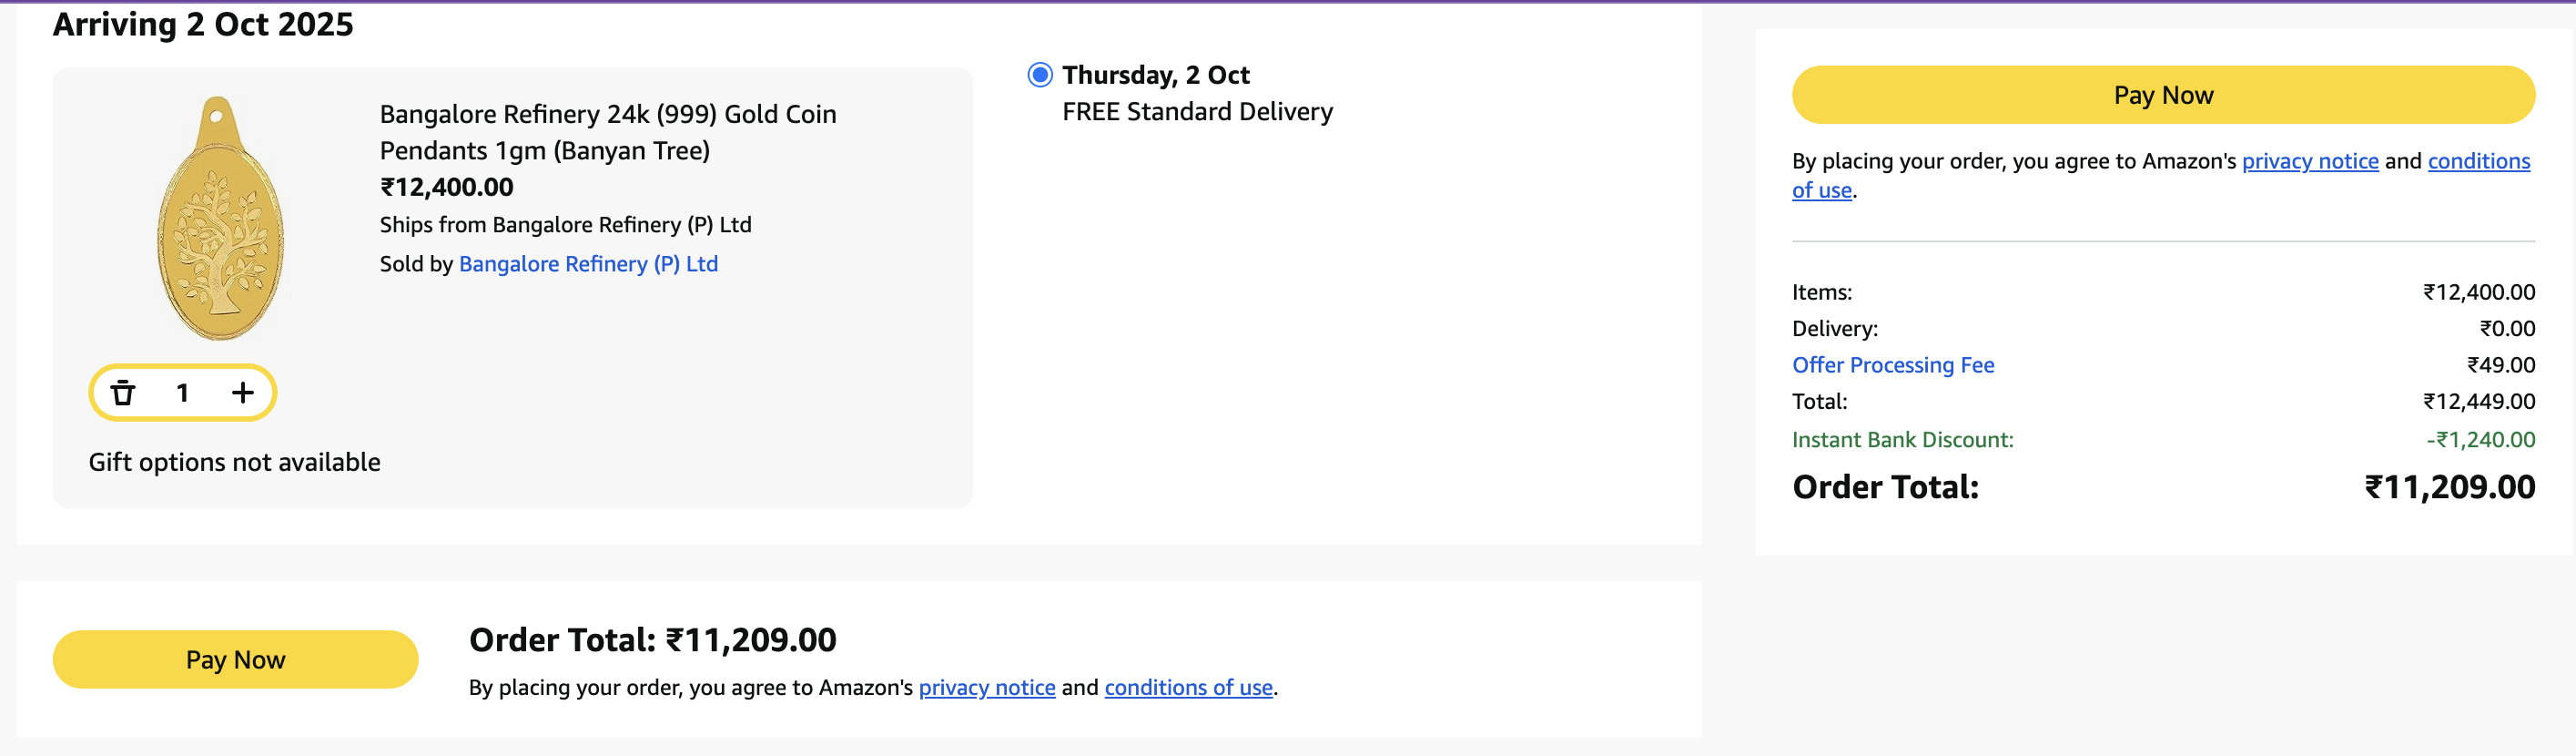
Task: Click the Bangalore Refinery Gold Coin title
Action: point(607,132)
